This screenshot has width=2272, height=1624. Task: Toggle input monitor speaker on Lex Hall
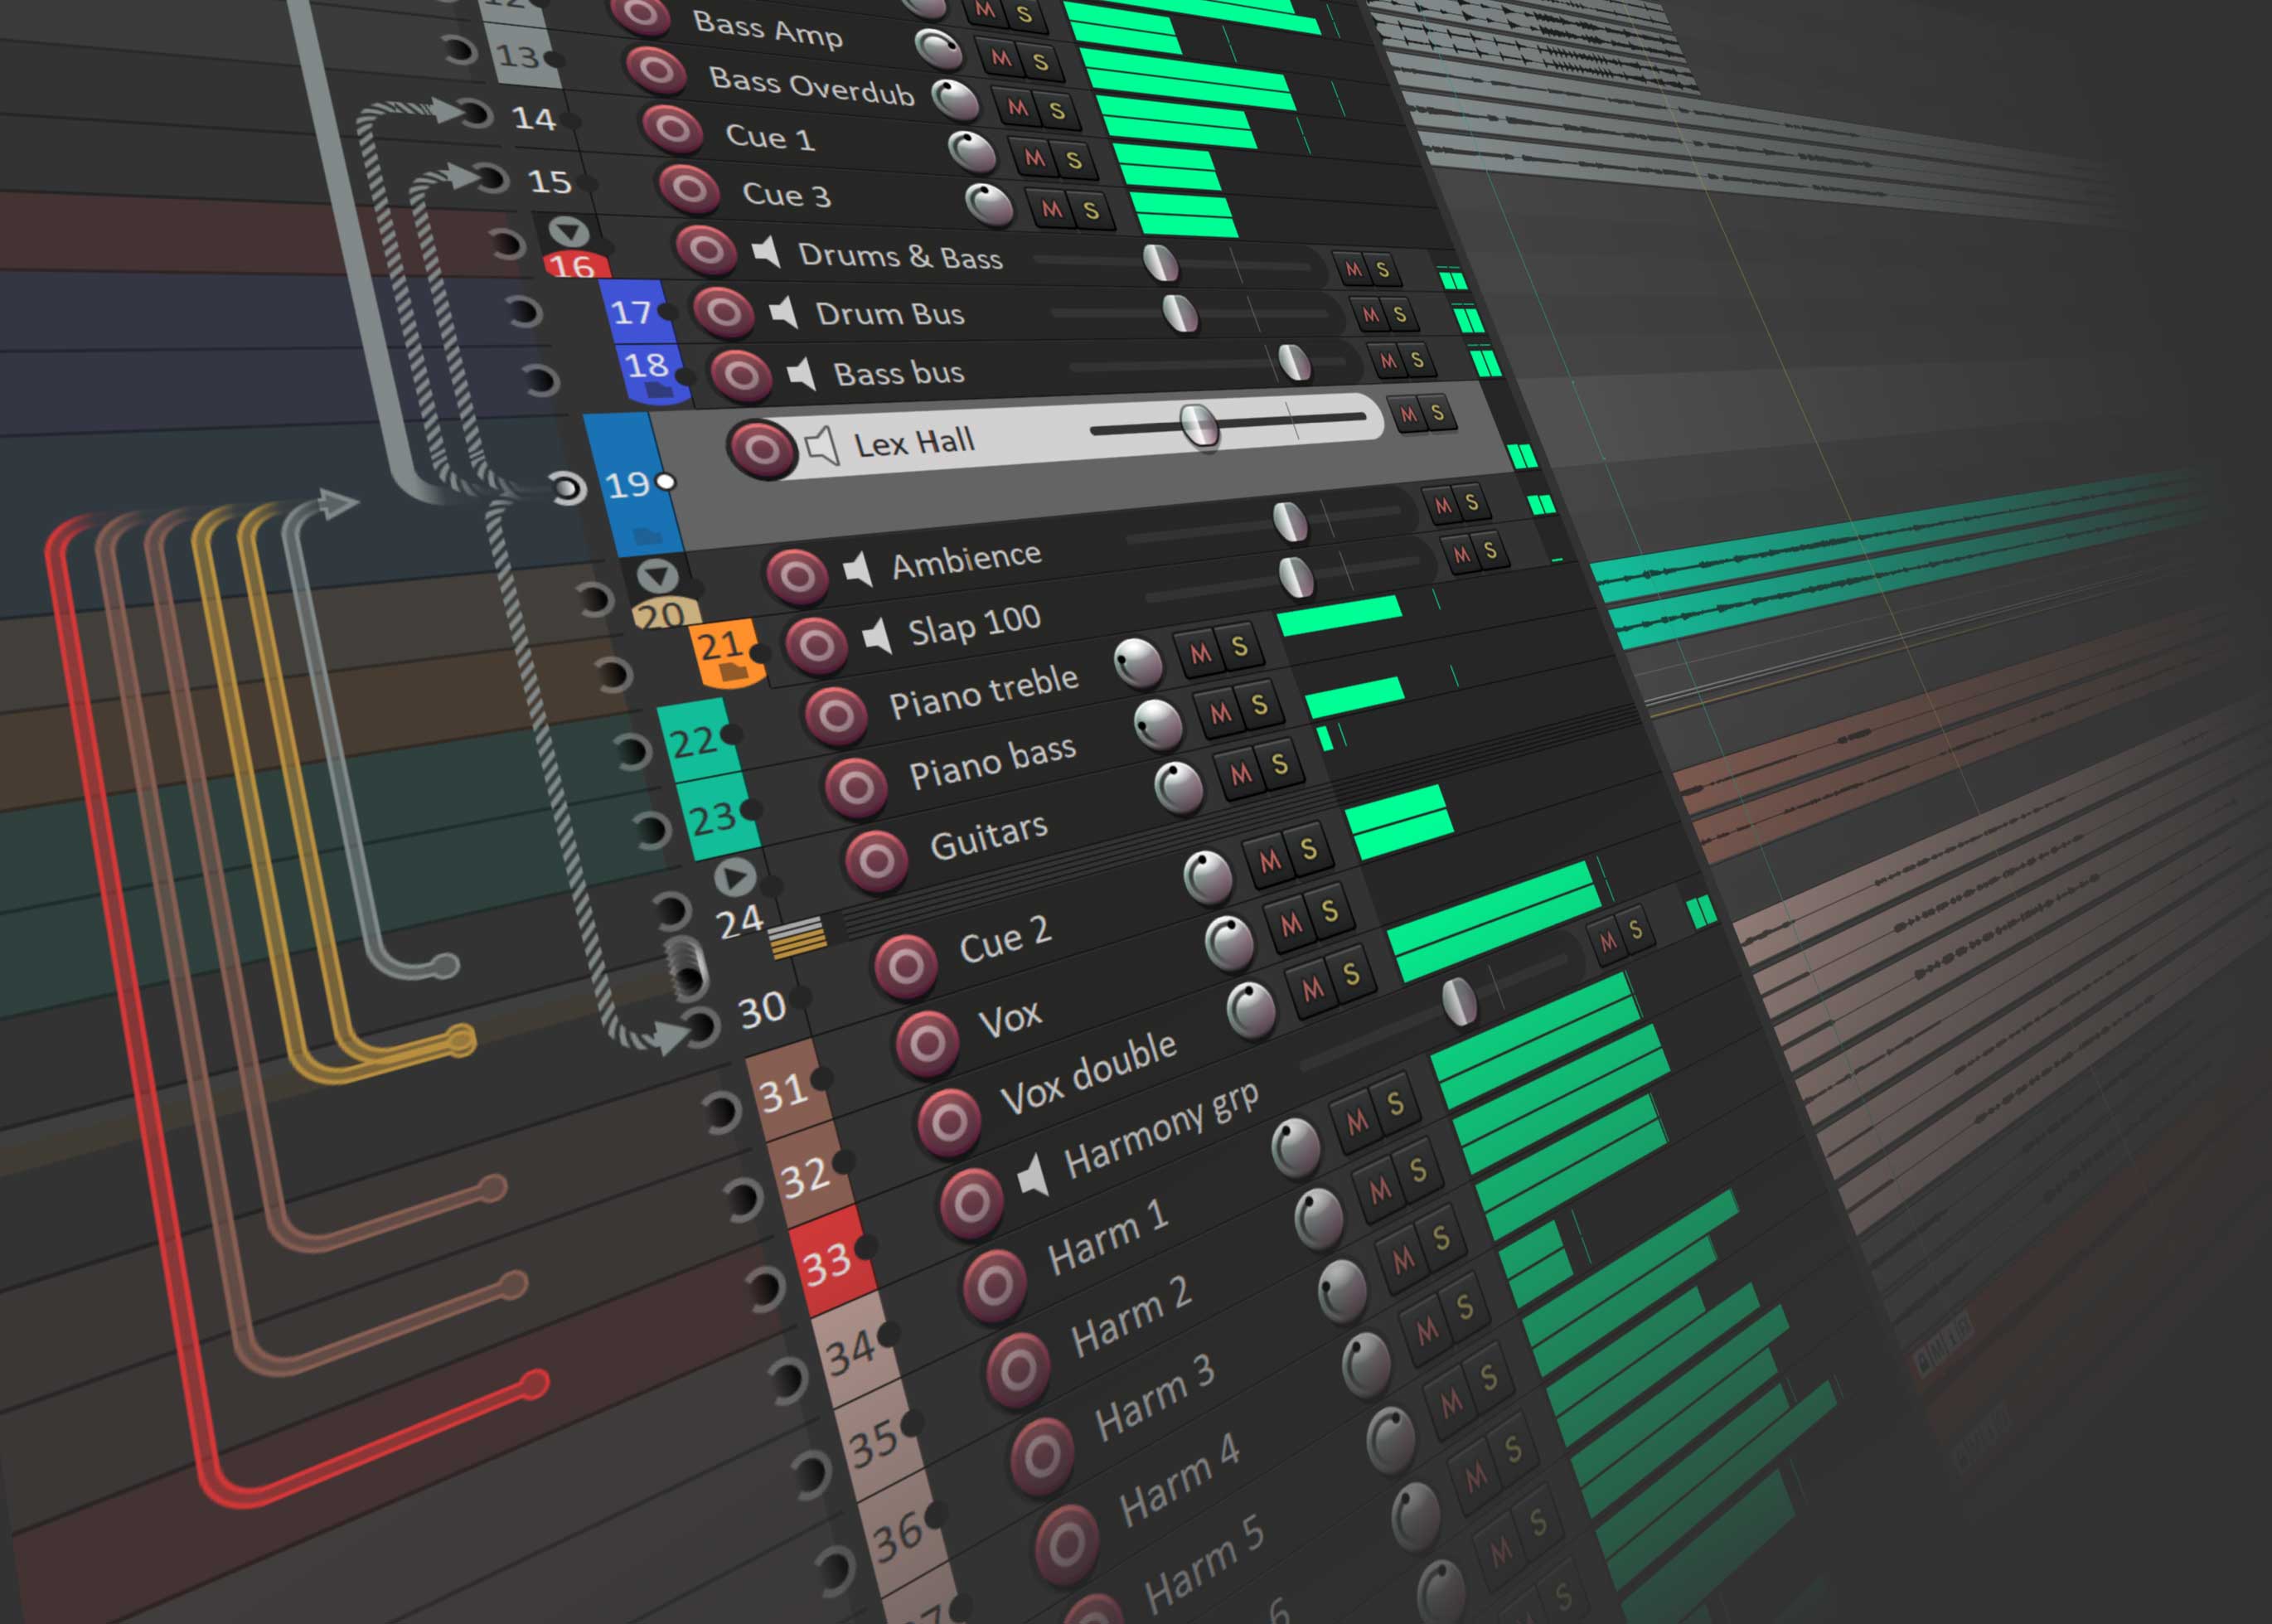(x=822, y=445)
